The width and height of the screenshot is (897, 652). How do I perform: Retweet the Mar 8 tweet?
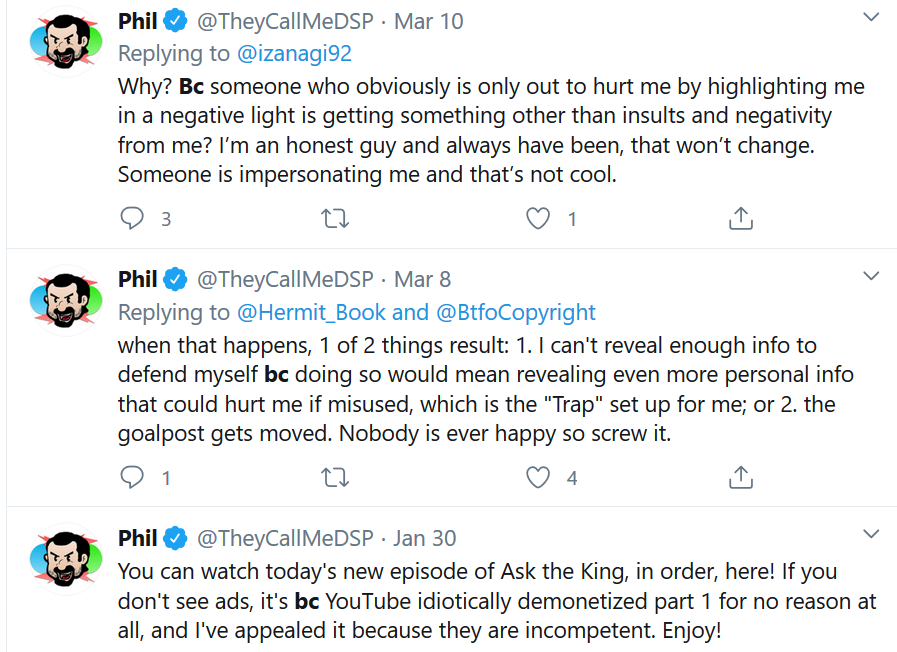click(x=335, y=477)
